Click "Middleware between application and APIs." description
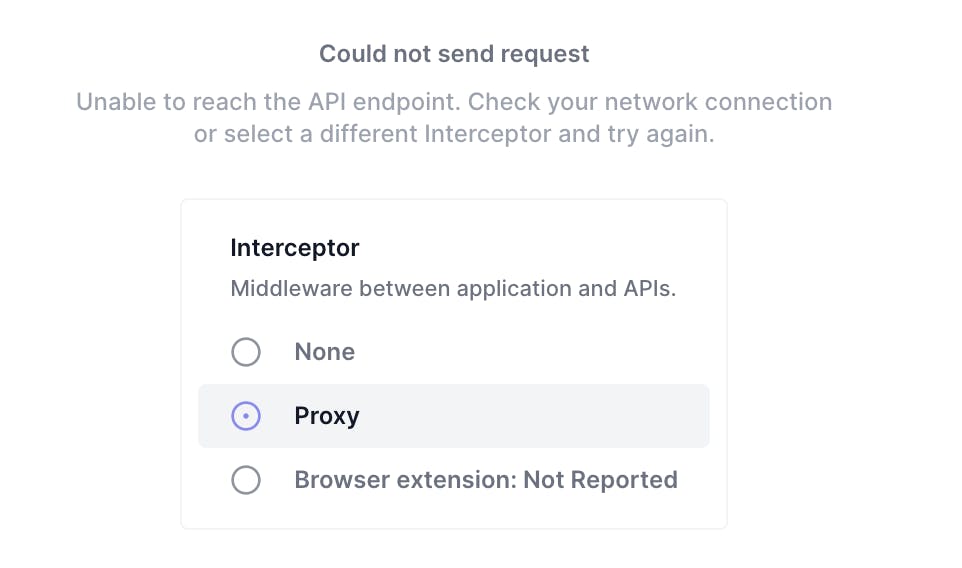The width and height of the screenshot is (962, 568). click(x=454, y=290)
